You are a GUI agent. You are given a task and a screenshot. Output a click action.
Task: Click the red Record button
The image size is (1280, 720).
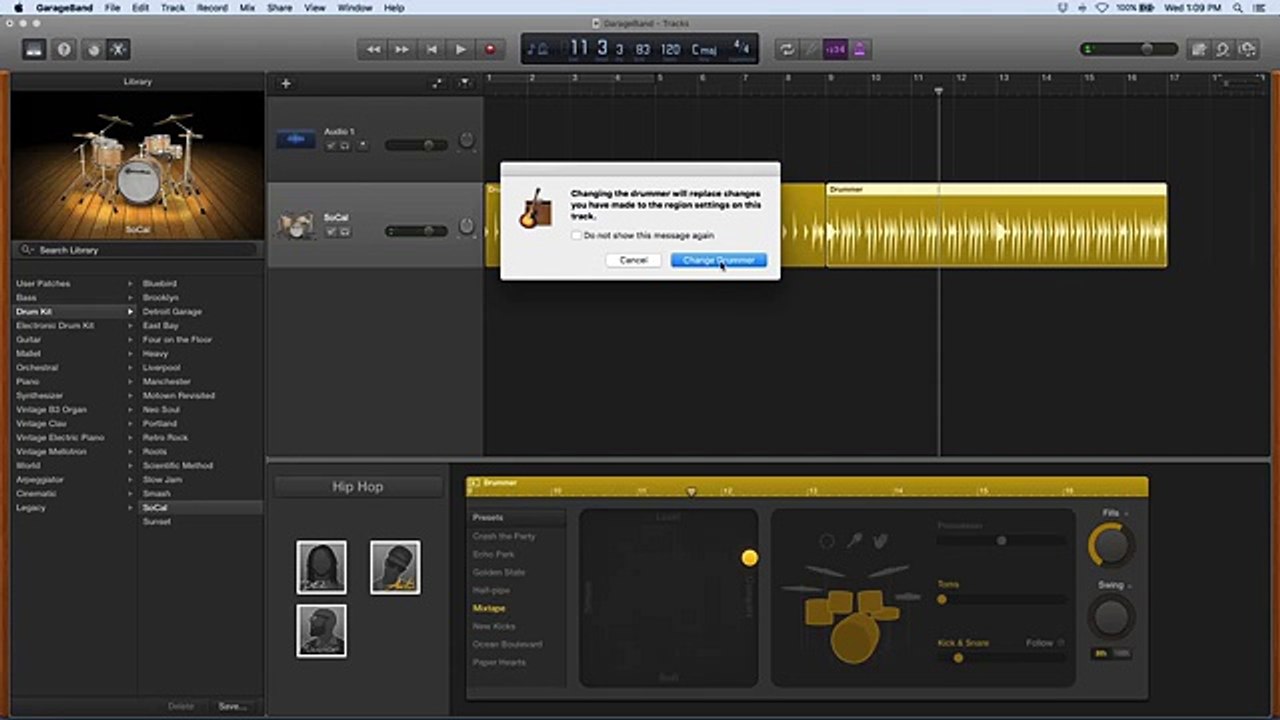(490, 49)
